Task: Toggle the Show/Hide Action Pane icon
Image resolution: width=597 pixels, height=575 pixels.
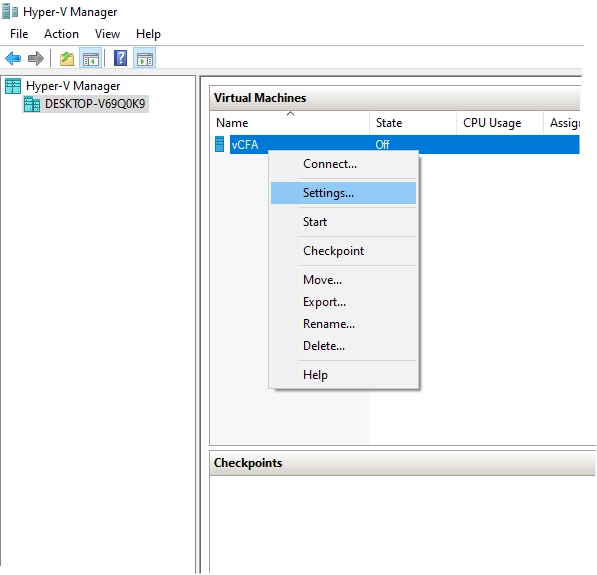Action: (x=145, y=59)
